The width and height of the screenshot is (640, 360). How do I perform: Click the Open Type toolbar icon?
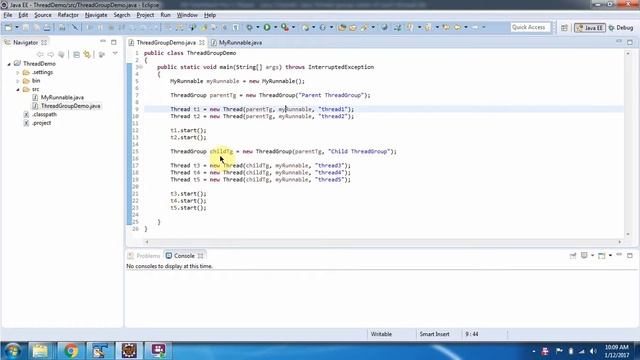[x=342, y=27]
